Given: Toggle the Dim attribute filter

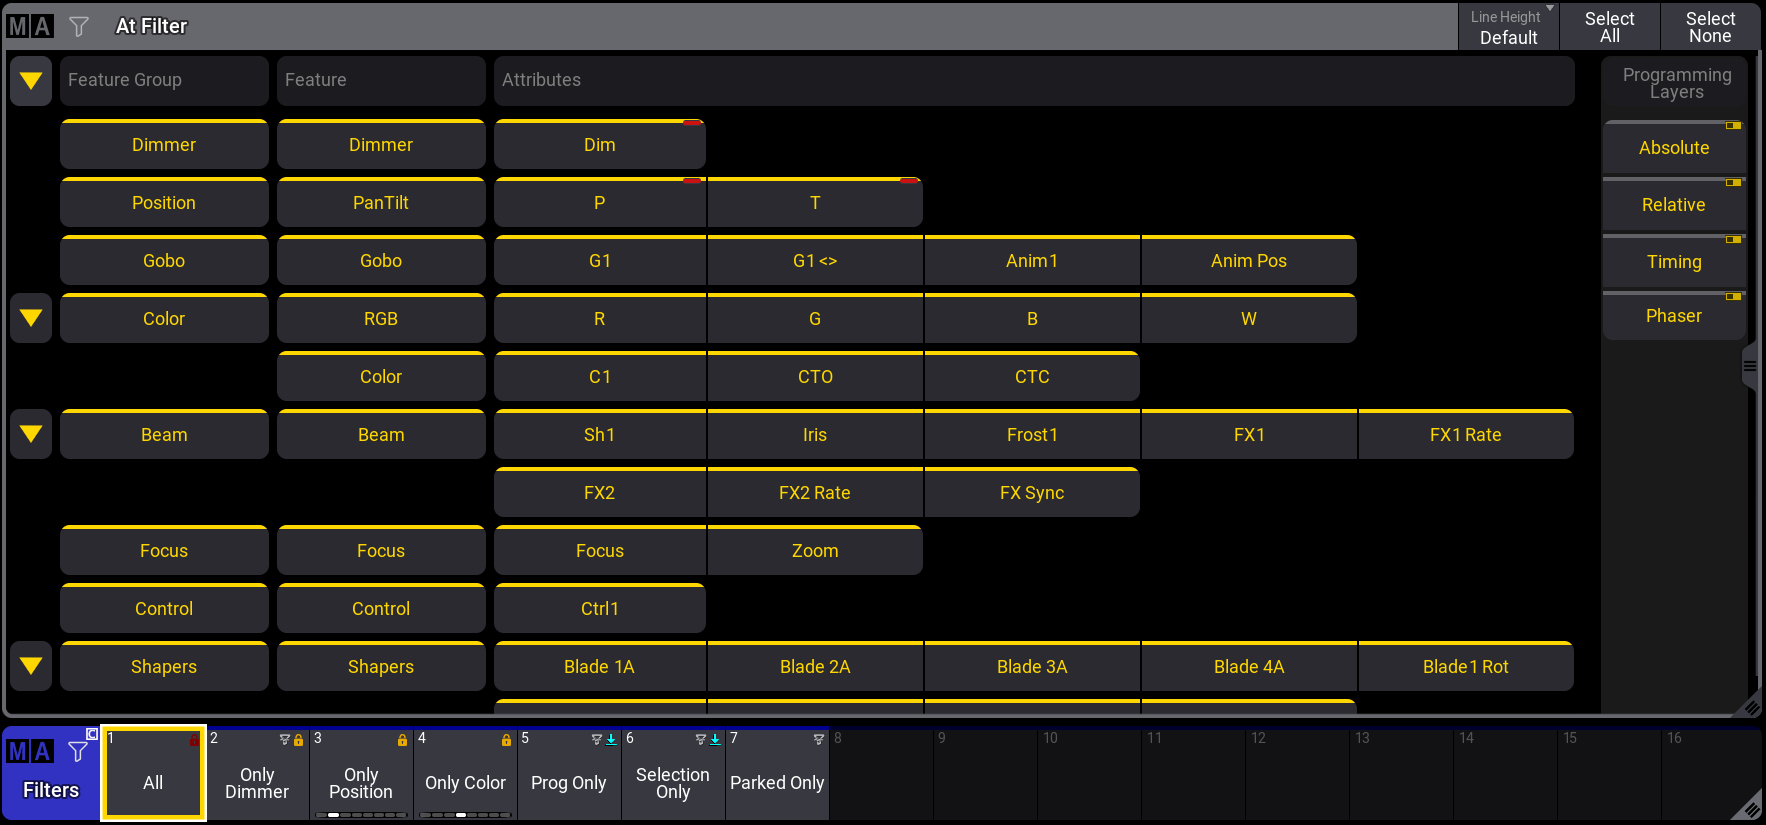Looking at the screenshot, I should tap(600, 145).
